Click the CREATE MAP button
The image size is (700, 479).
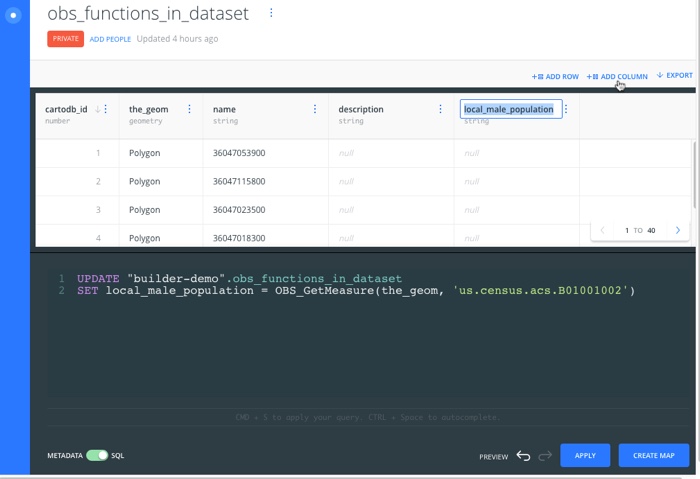click(x=654, y=455)
